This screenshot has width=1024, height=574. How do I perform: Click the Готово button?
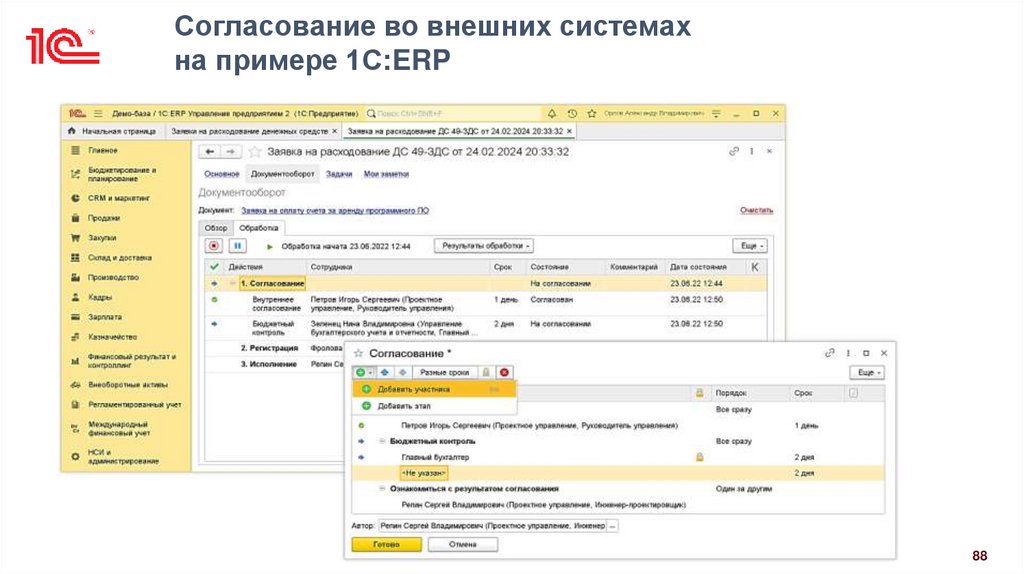coord(387,545)
